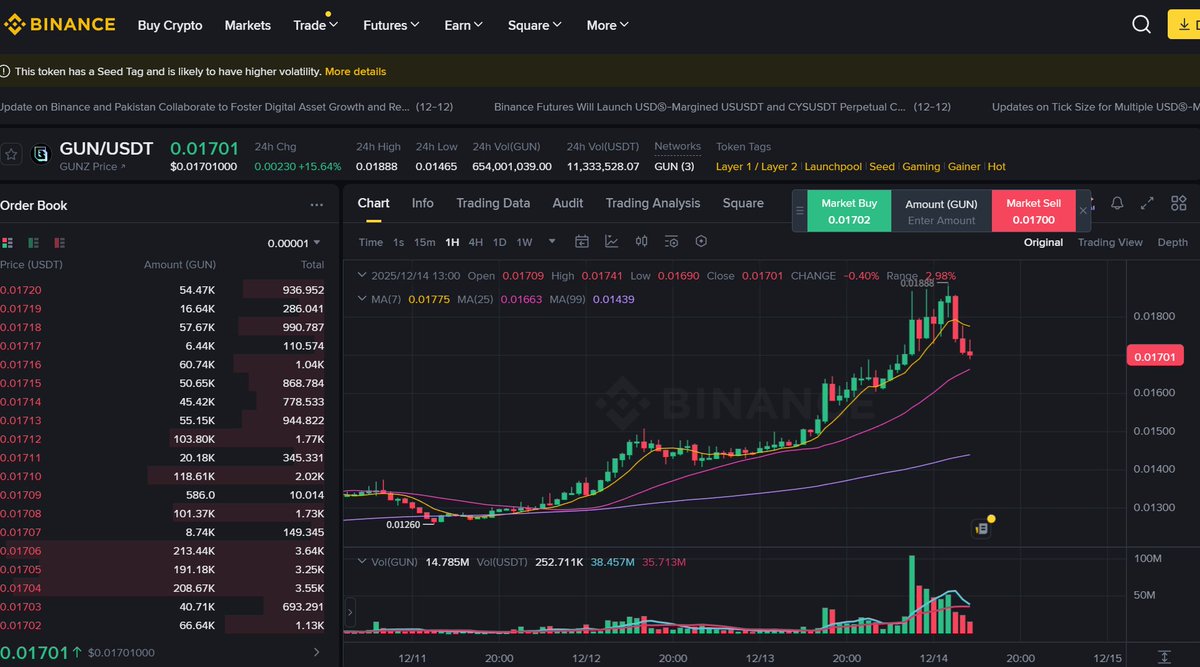This screenshot has width=1200, height=667.
Task: Select the 1H time interval
Action: (453, 242)
